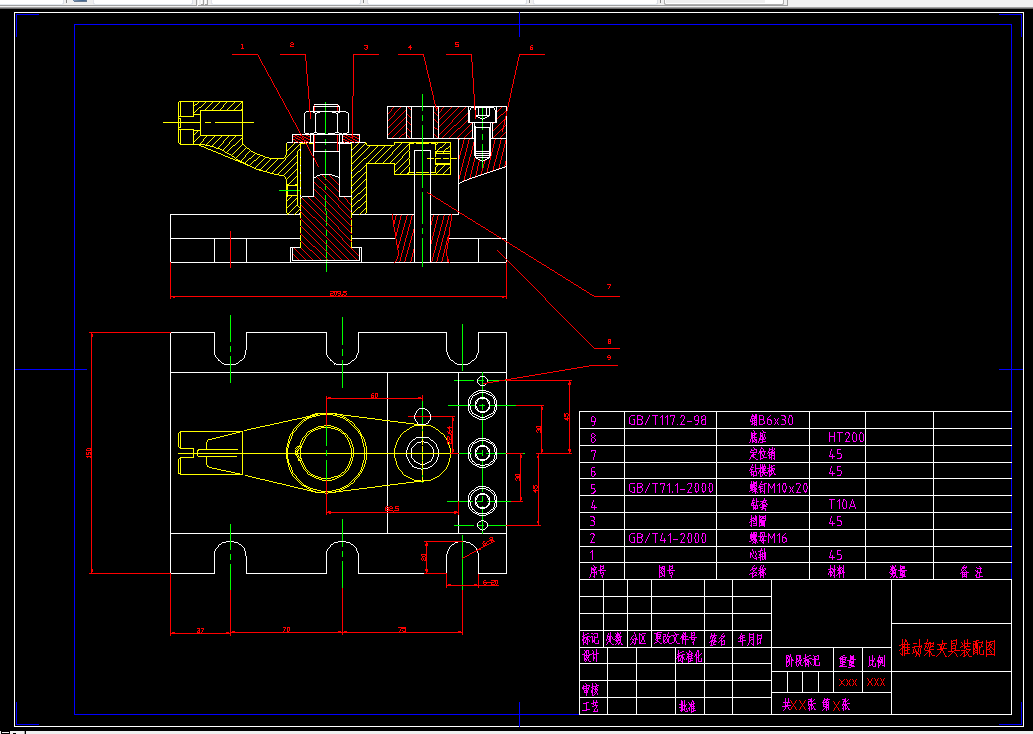
Task: Click the 批准 label in title block
Action: coord(687,707)
